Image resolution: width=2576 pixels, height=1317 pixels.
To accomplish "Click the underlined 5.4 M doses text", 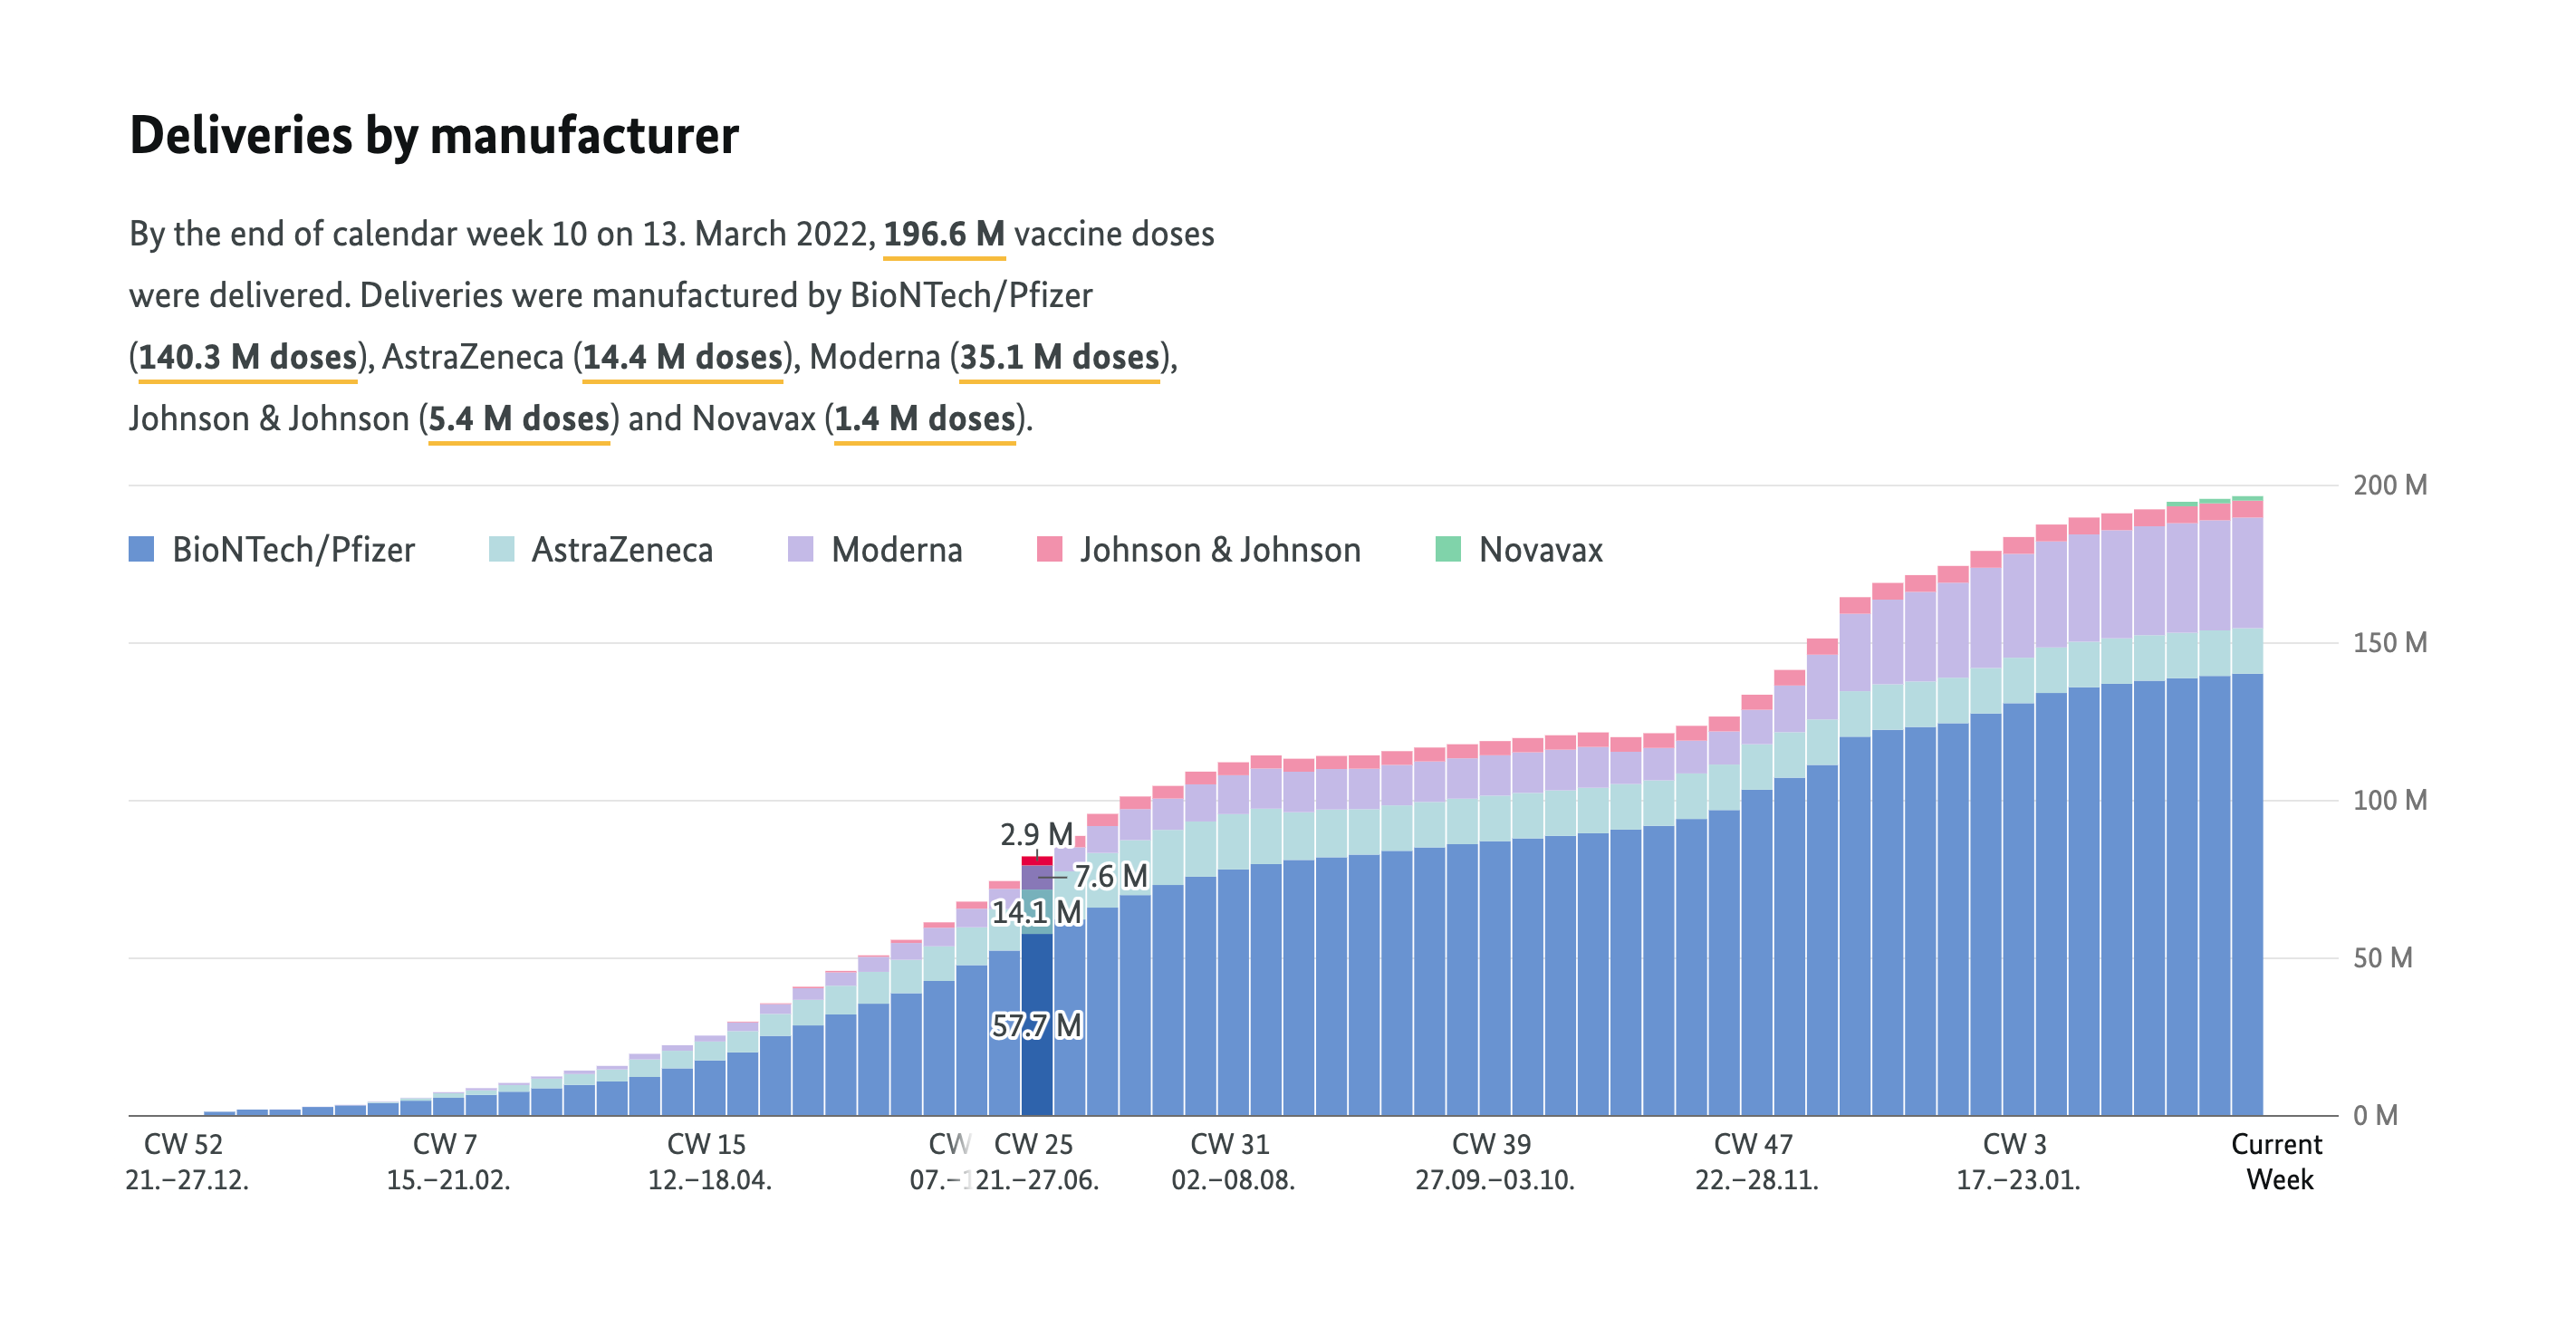I will (518, 418).
